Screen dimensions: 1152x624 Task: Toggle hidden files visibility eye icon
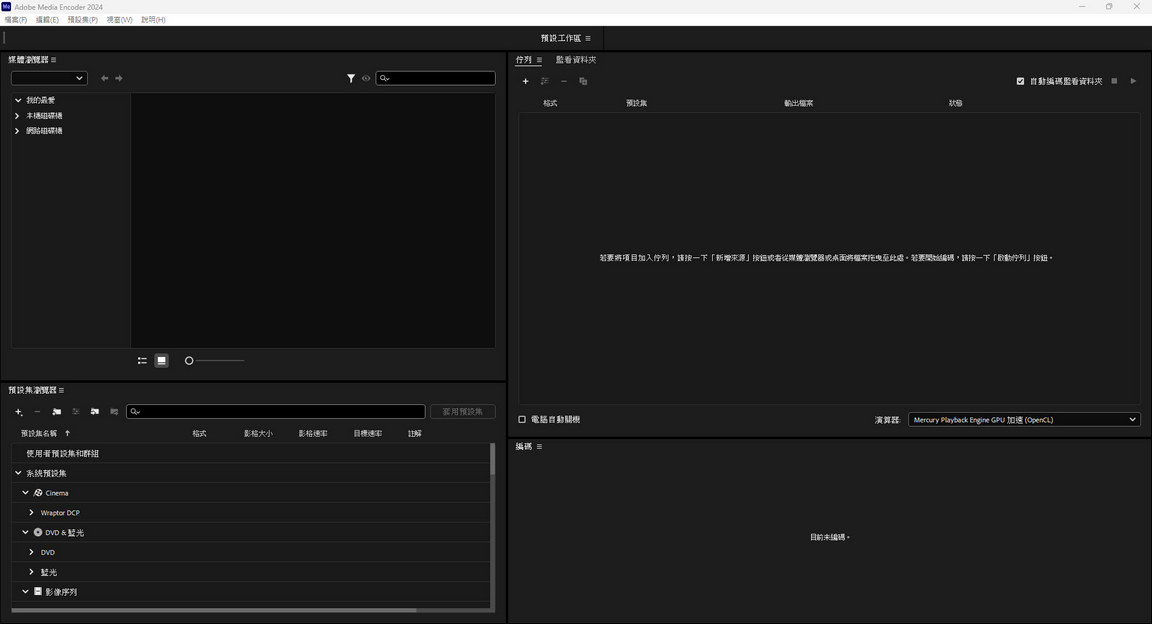click(x=366, y=78)
